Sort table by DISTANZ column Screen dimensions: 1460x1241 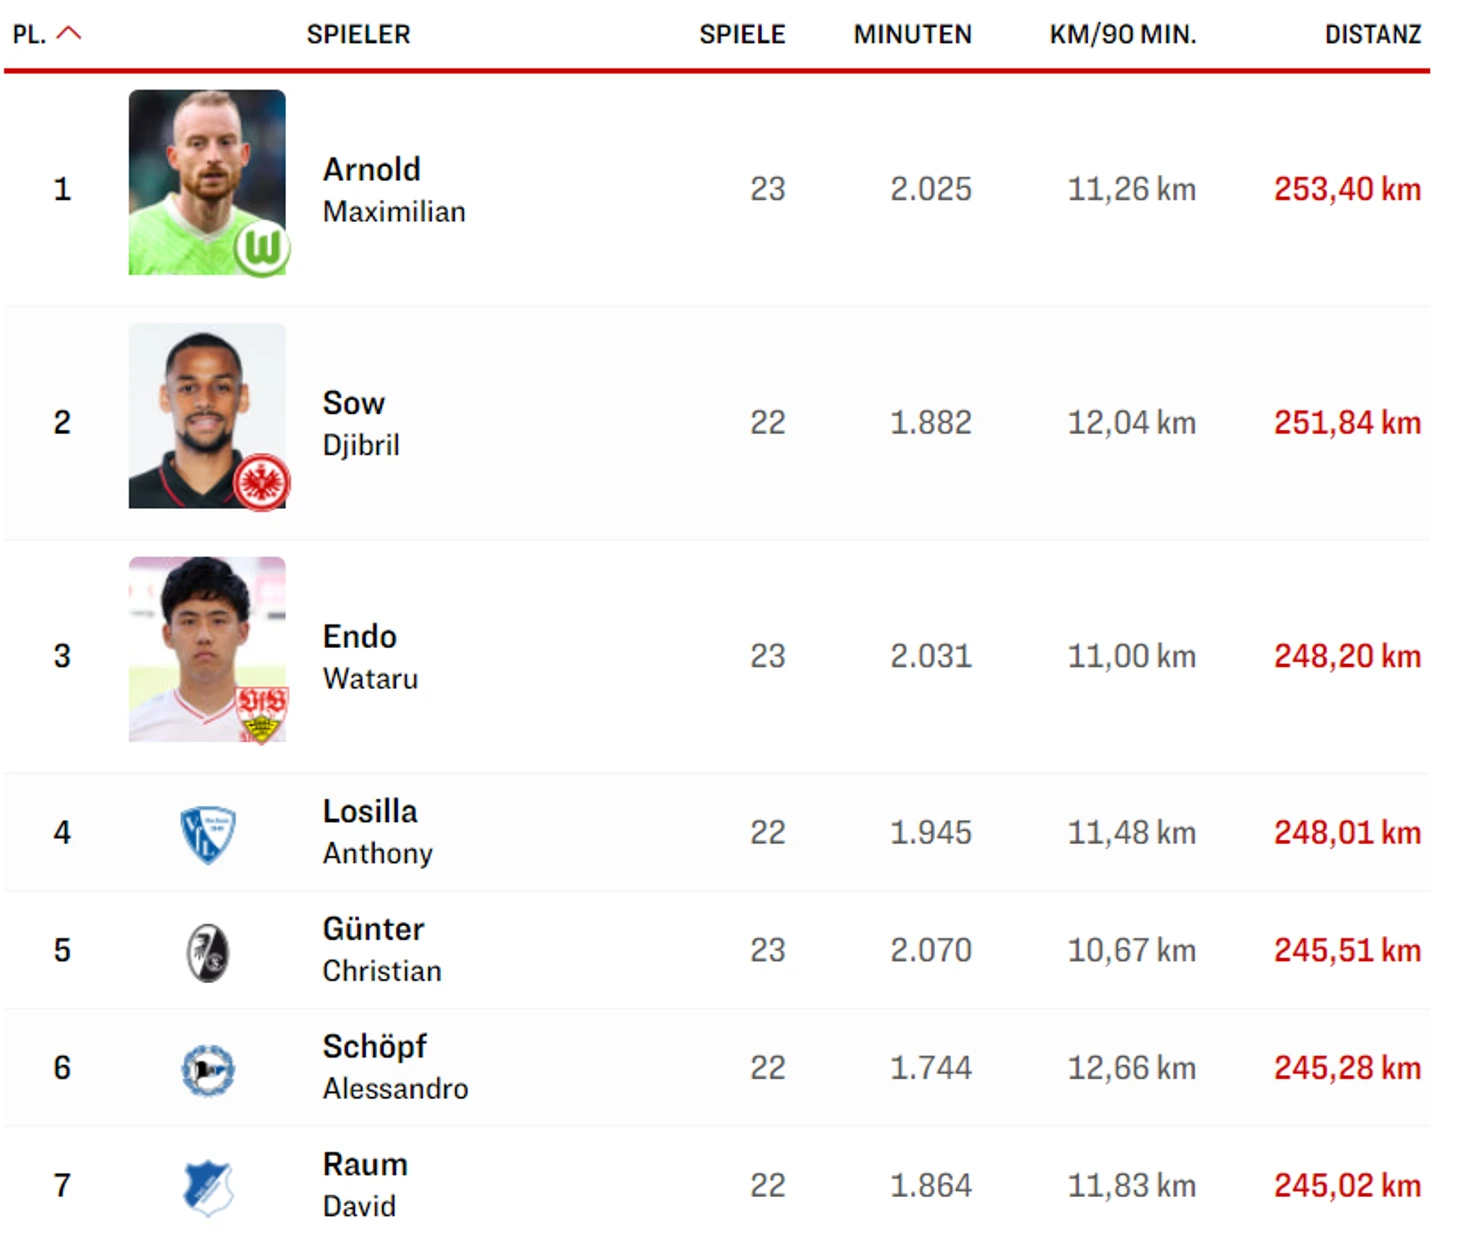(x=1372, y=35)
